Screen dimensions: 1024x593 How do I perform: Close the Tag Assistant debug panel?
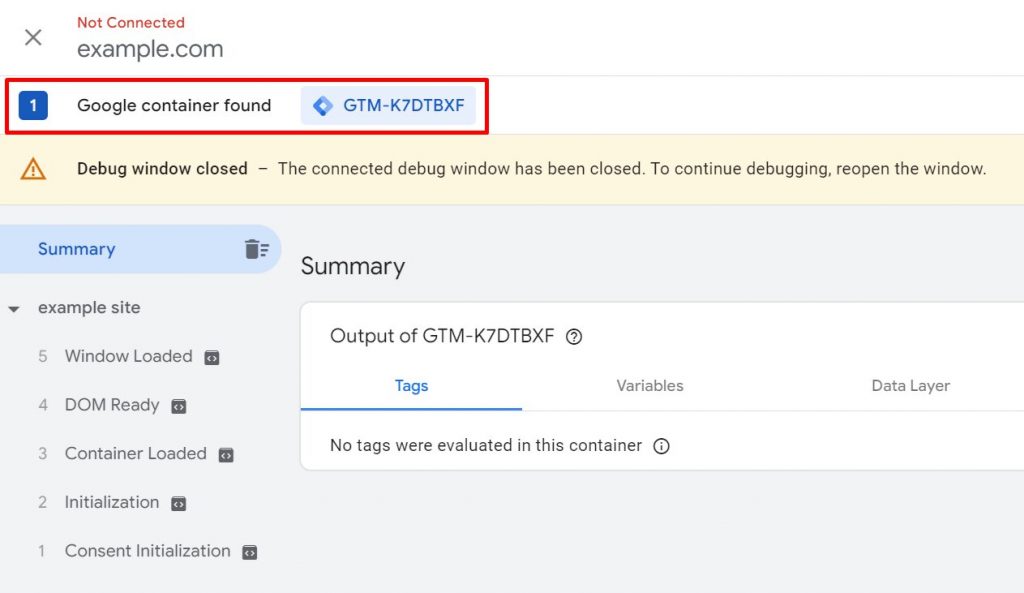click(x=33, y=37)
